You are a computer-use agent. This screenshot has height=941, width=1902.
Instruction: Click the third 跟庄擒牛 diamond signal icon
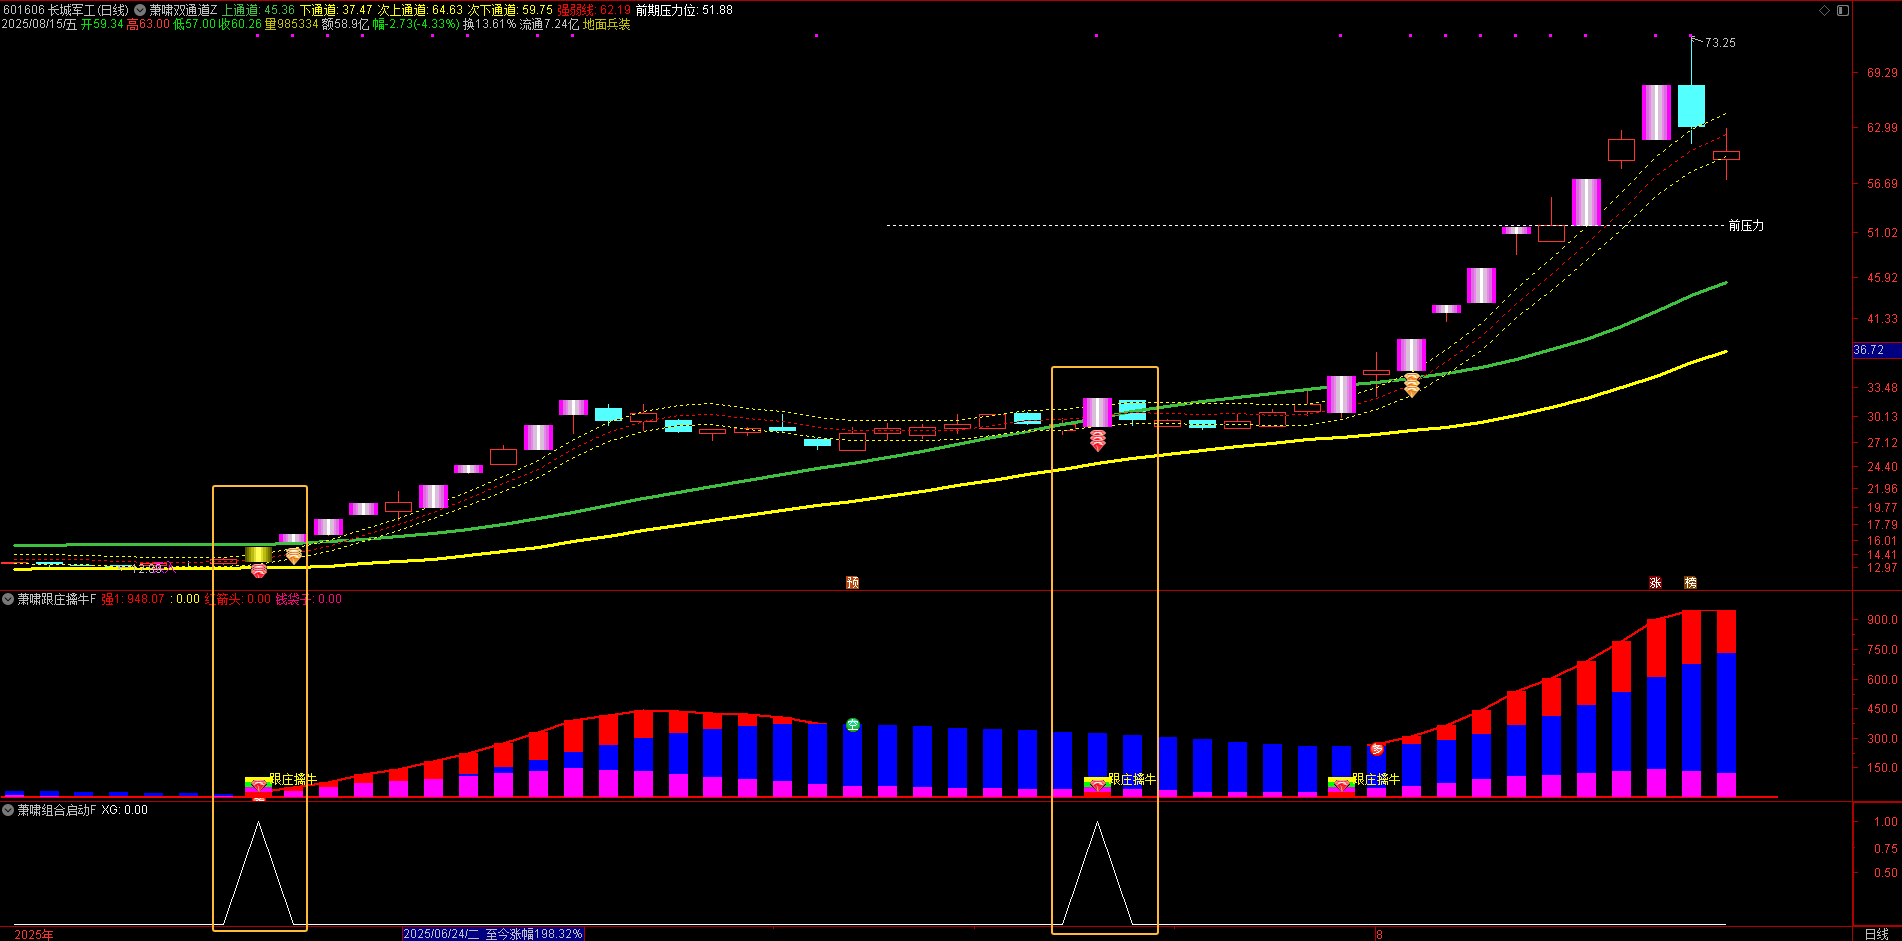pos(1341,786)
